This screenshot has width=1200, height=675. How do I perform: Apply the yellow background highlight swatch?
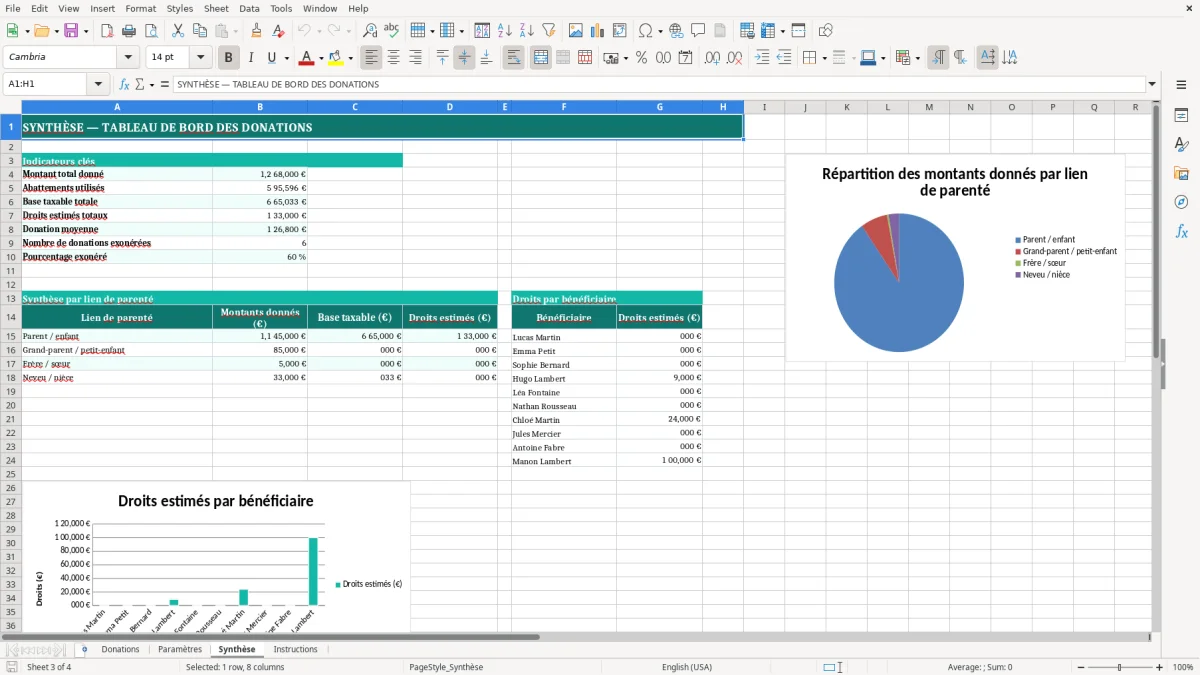(x=335, y=58)
